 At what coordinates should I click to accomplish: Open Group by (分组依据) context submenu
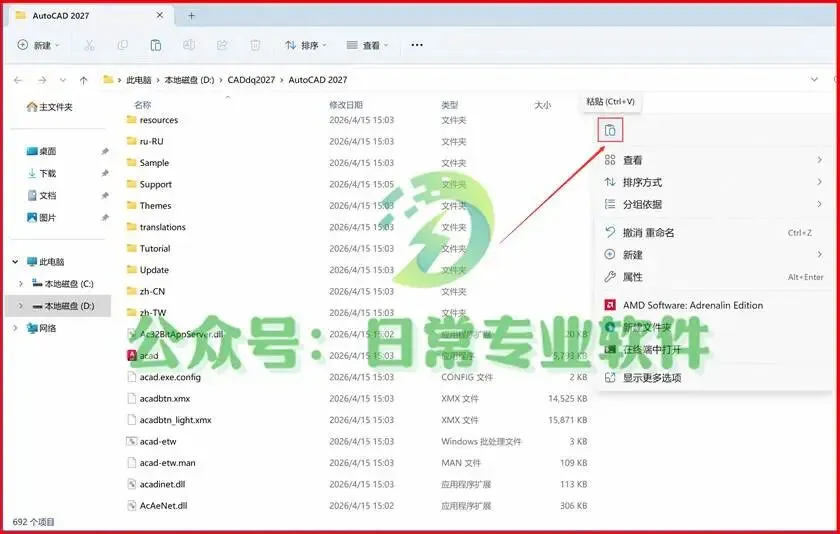(x=714, y=204)
